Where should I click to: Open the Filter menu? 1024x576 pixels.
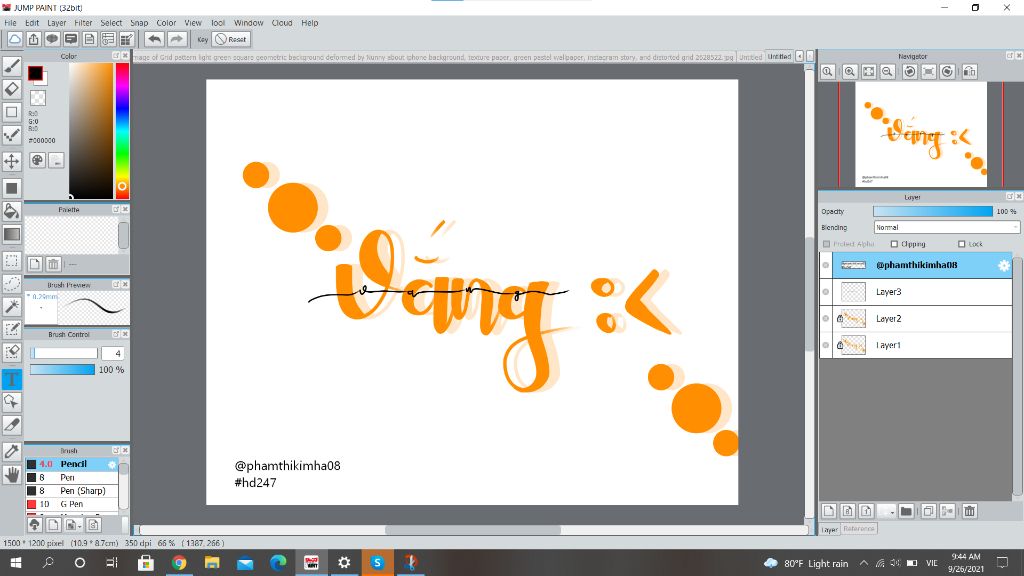83,23
